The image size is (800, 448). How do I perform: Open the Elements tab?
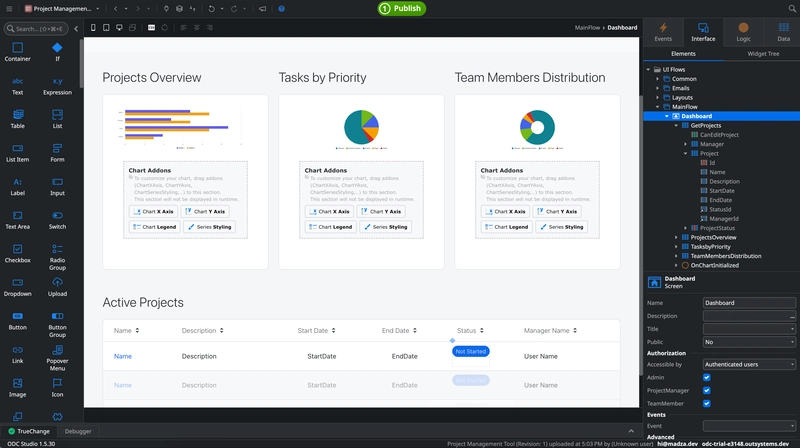point(683,54)
